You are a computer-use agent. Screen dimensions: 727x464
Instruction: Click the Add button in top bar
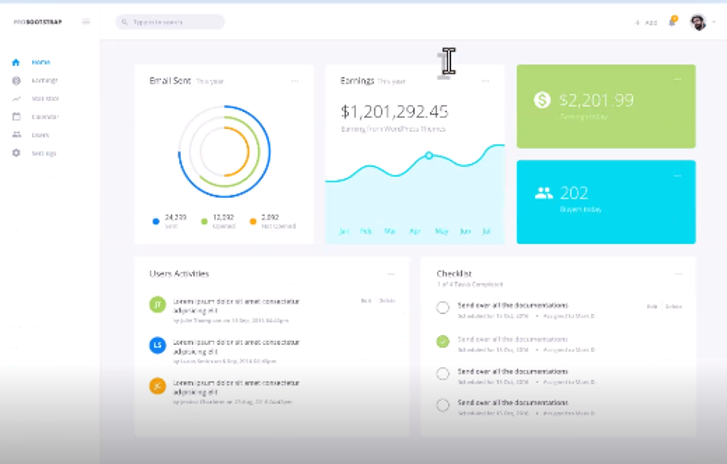tap(646, 22)
